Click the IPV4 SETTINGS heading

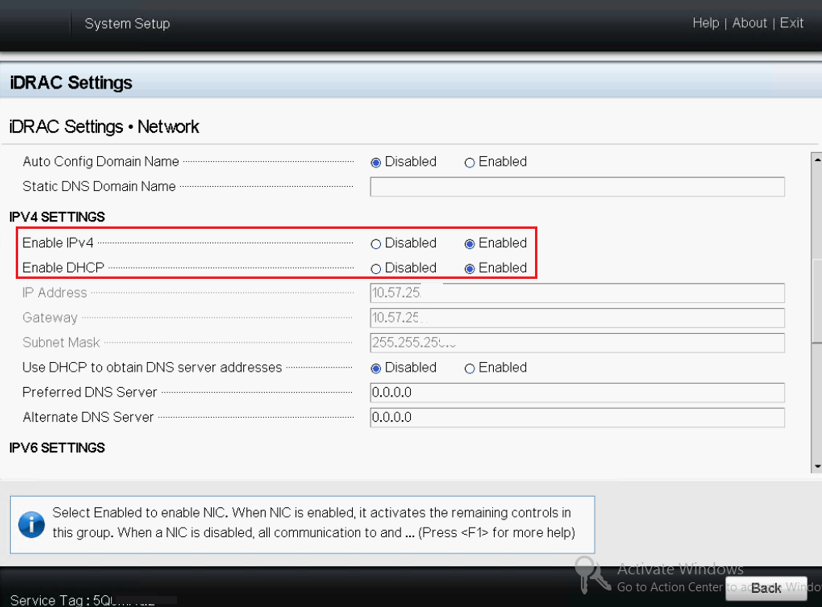click(x=57, y=217)
